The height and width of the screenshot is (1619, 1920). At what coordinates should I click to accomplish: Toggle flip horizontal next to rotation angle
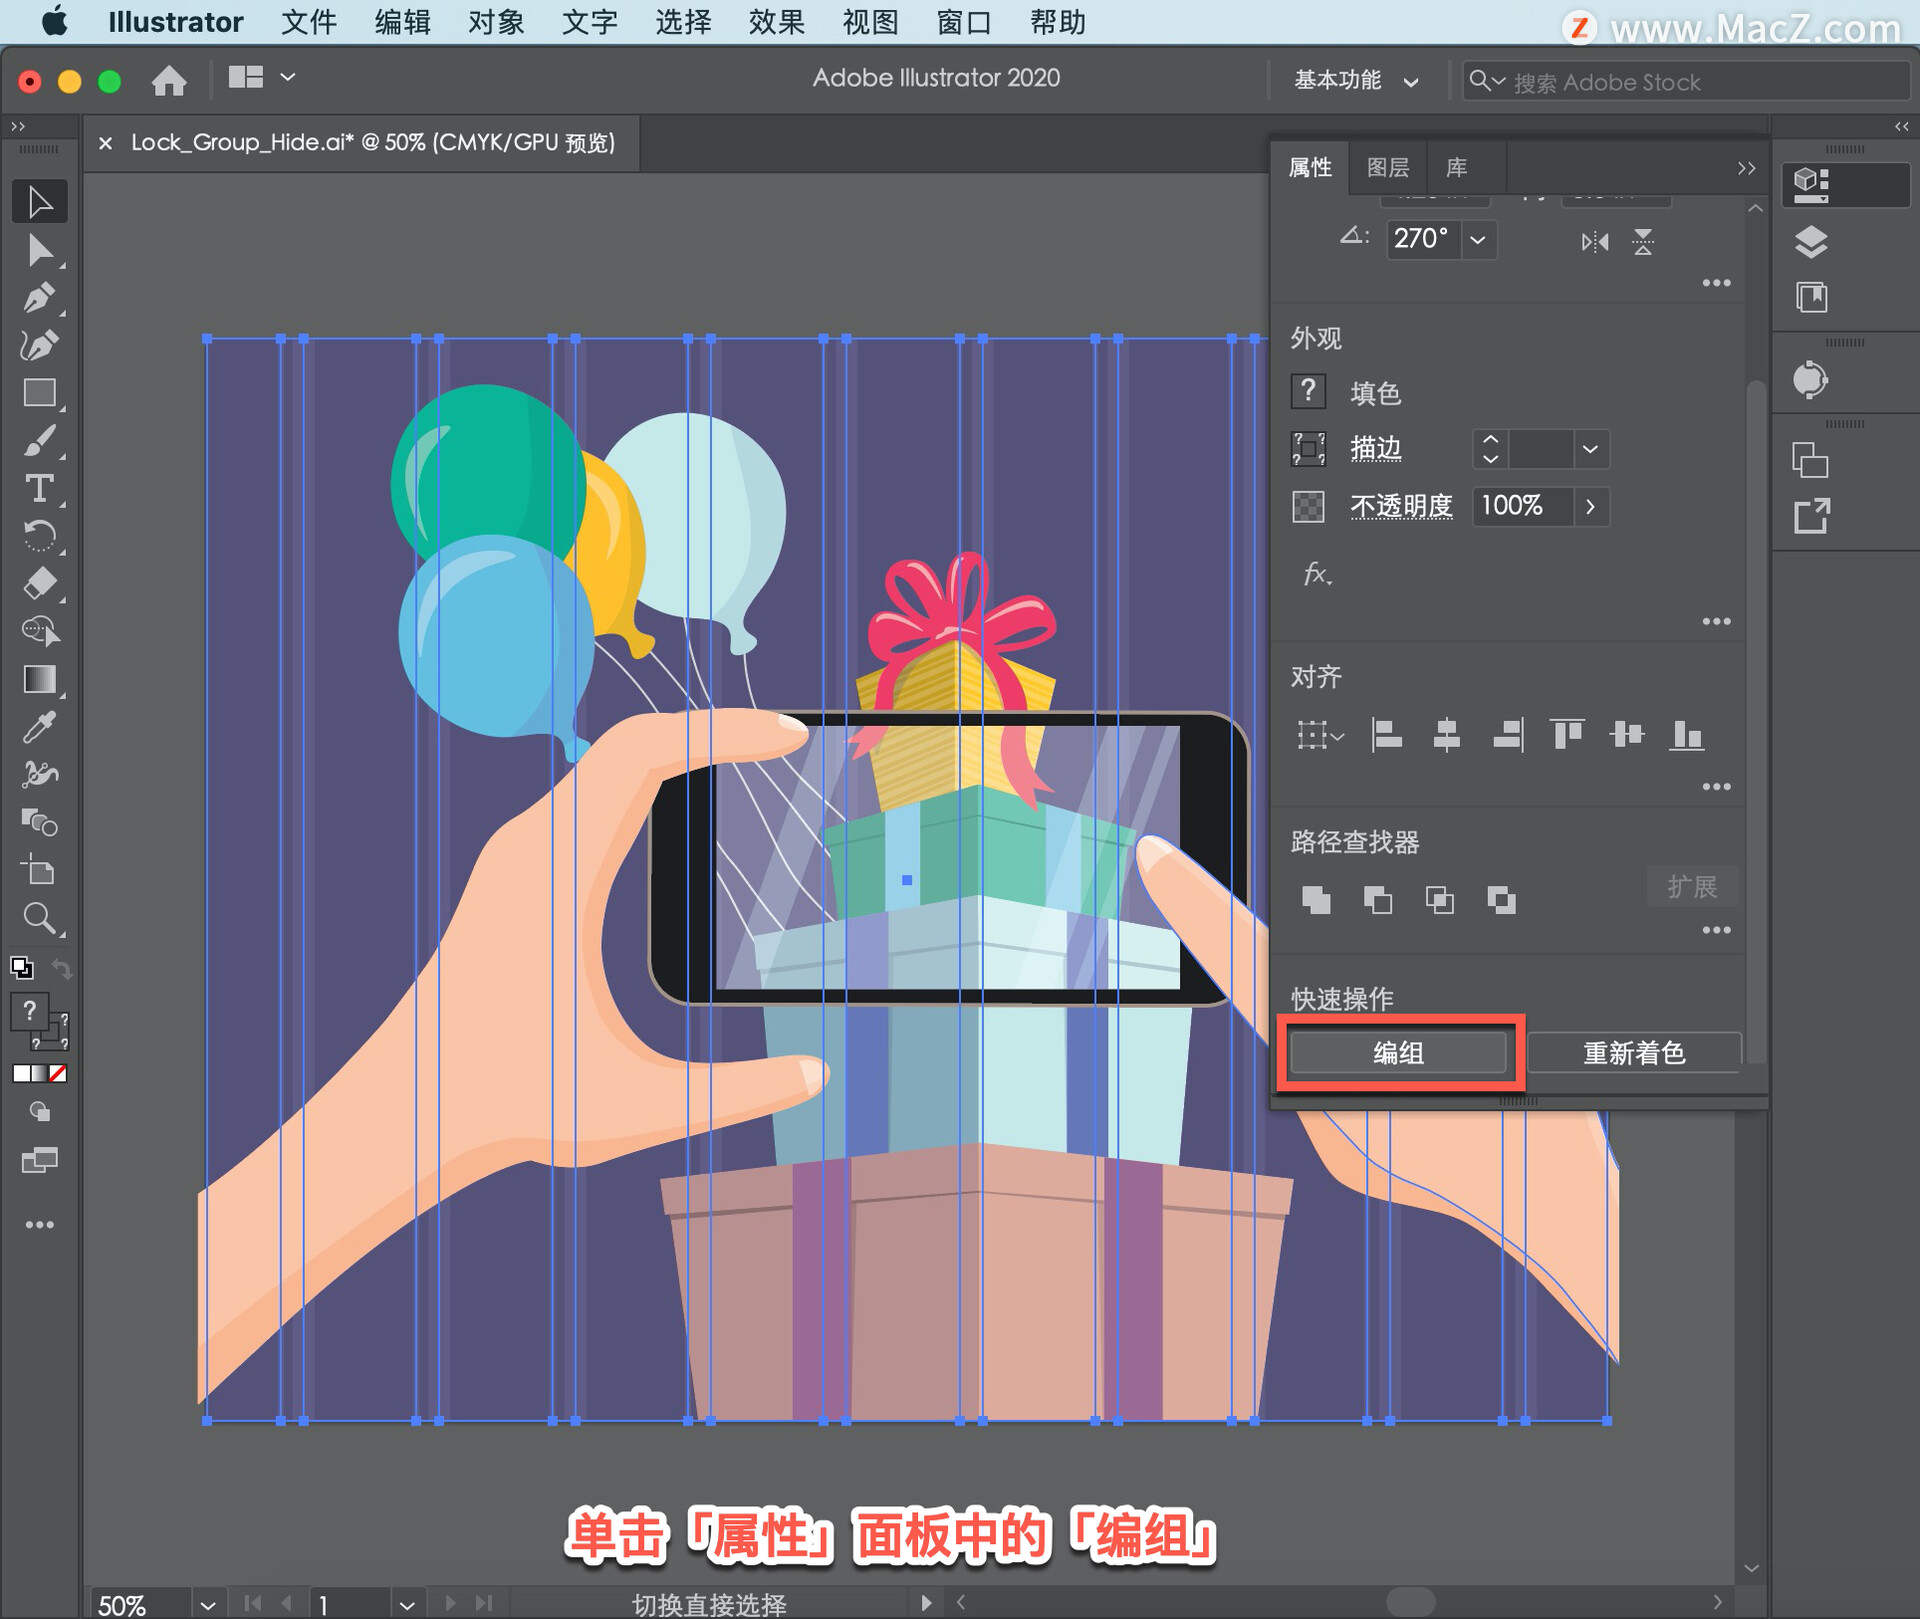pyautogui.click(x=1594, y=241)
